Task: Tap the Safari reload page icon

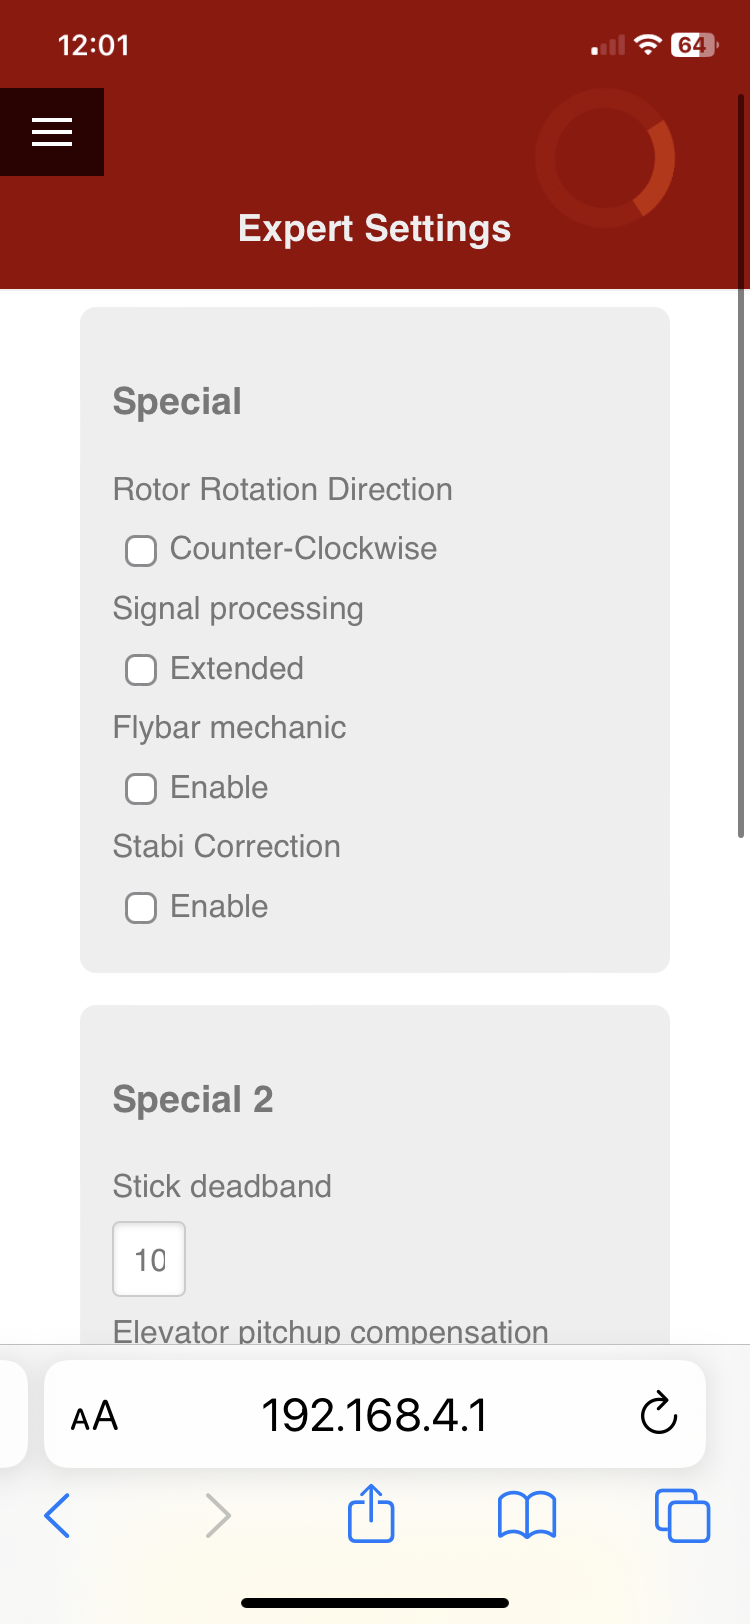Action: (658, 1413)
